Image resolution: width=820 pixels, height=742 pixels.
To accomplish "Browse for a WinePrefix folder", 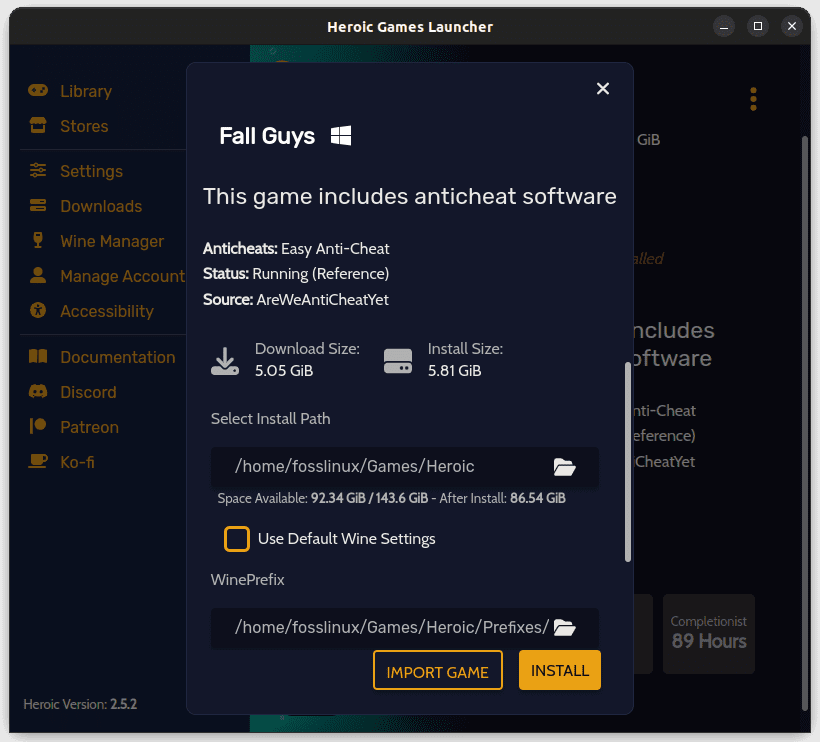I will tap(564, 627).
